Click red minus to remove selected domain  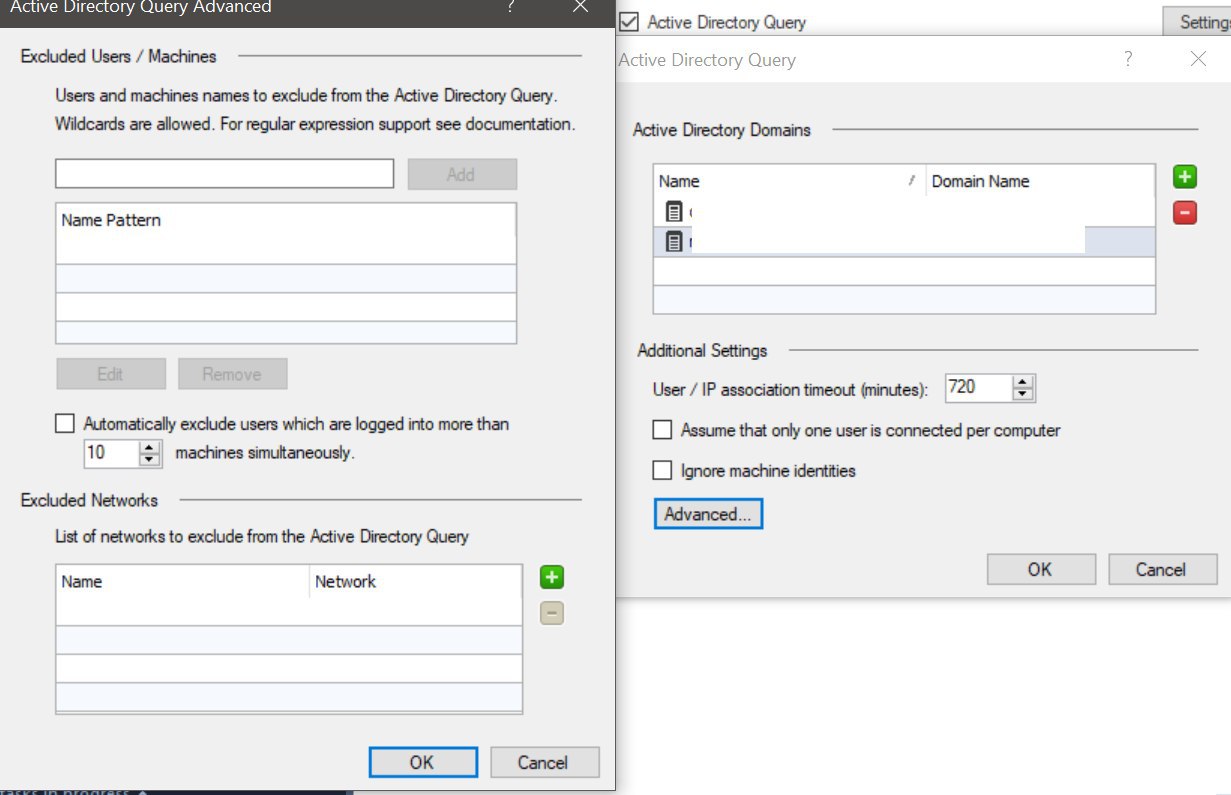click(x=1185, y=212)
